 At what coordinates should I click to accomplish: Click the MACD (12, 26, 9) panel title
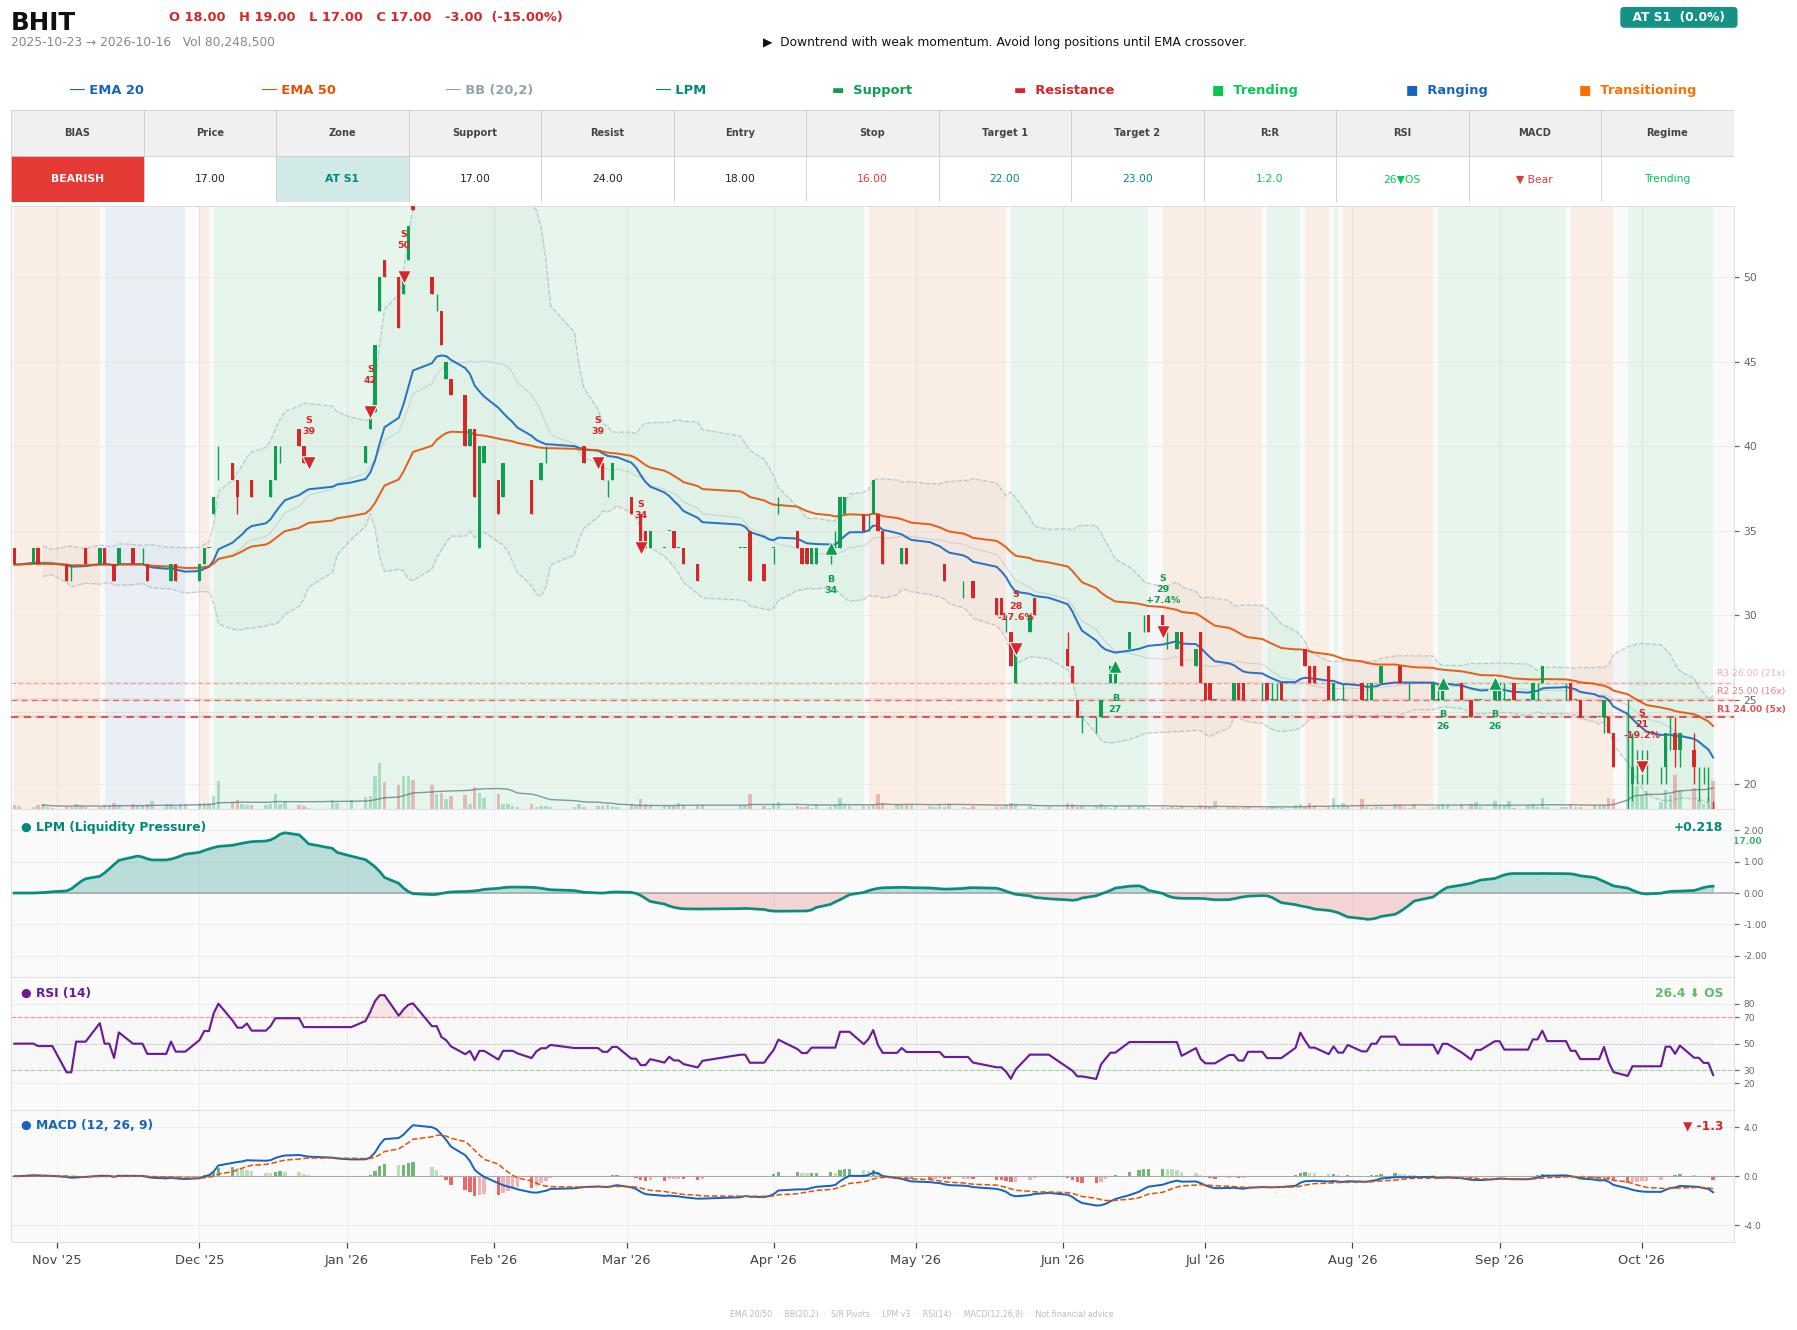pyautogui.click(x=87, y=1125)
